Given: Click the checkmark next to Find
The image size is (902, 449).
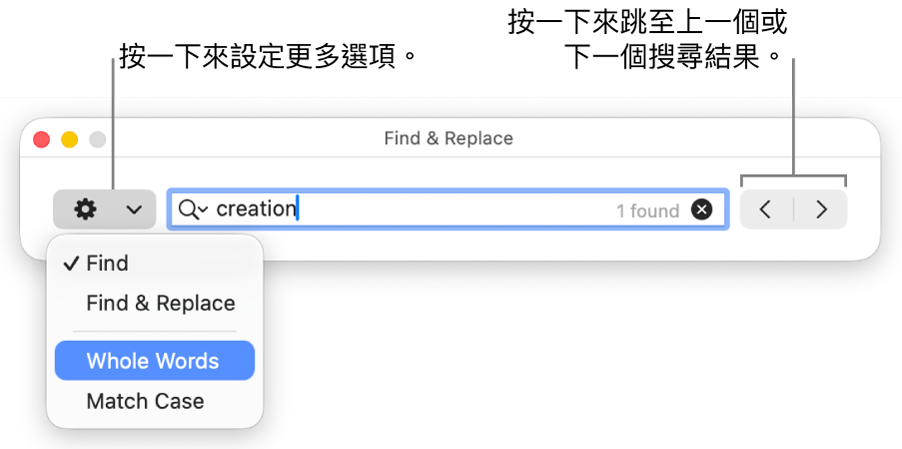Looking at the screenshot, I should point(70,264).
